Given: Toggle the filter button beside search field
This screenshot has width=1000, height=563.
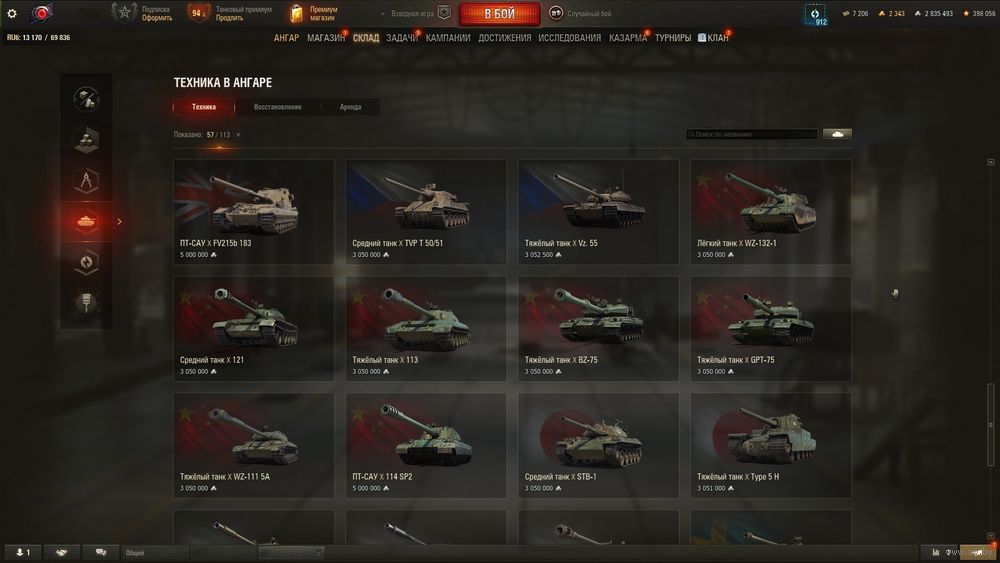Looking at the screenshot, I should click(x=837, y=134).
